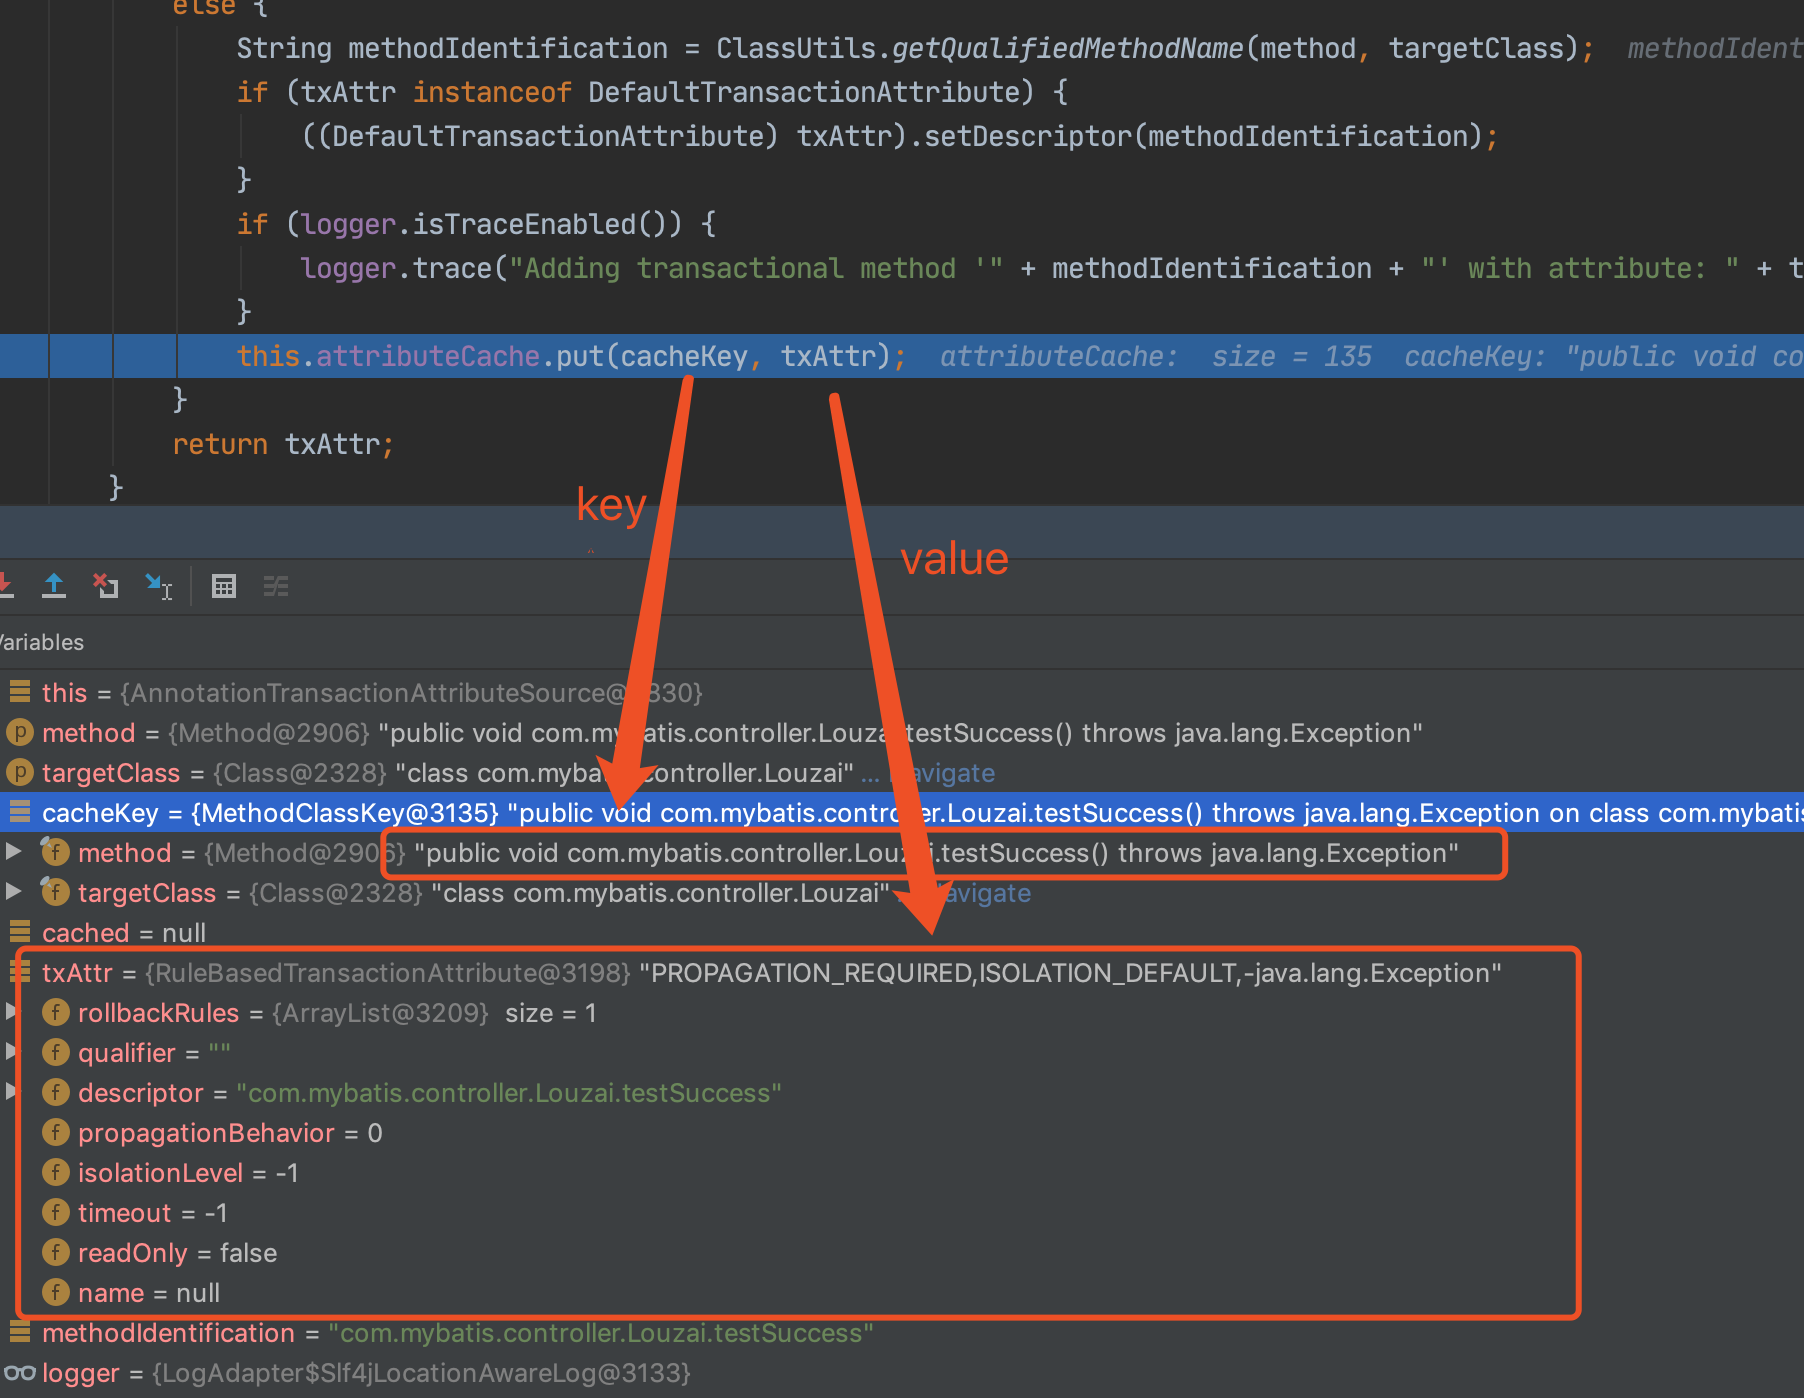Screen dimensions: 1804x1398
Task: Click the field icon of name = null
Action: point(56,1292)
